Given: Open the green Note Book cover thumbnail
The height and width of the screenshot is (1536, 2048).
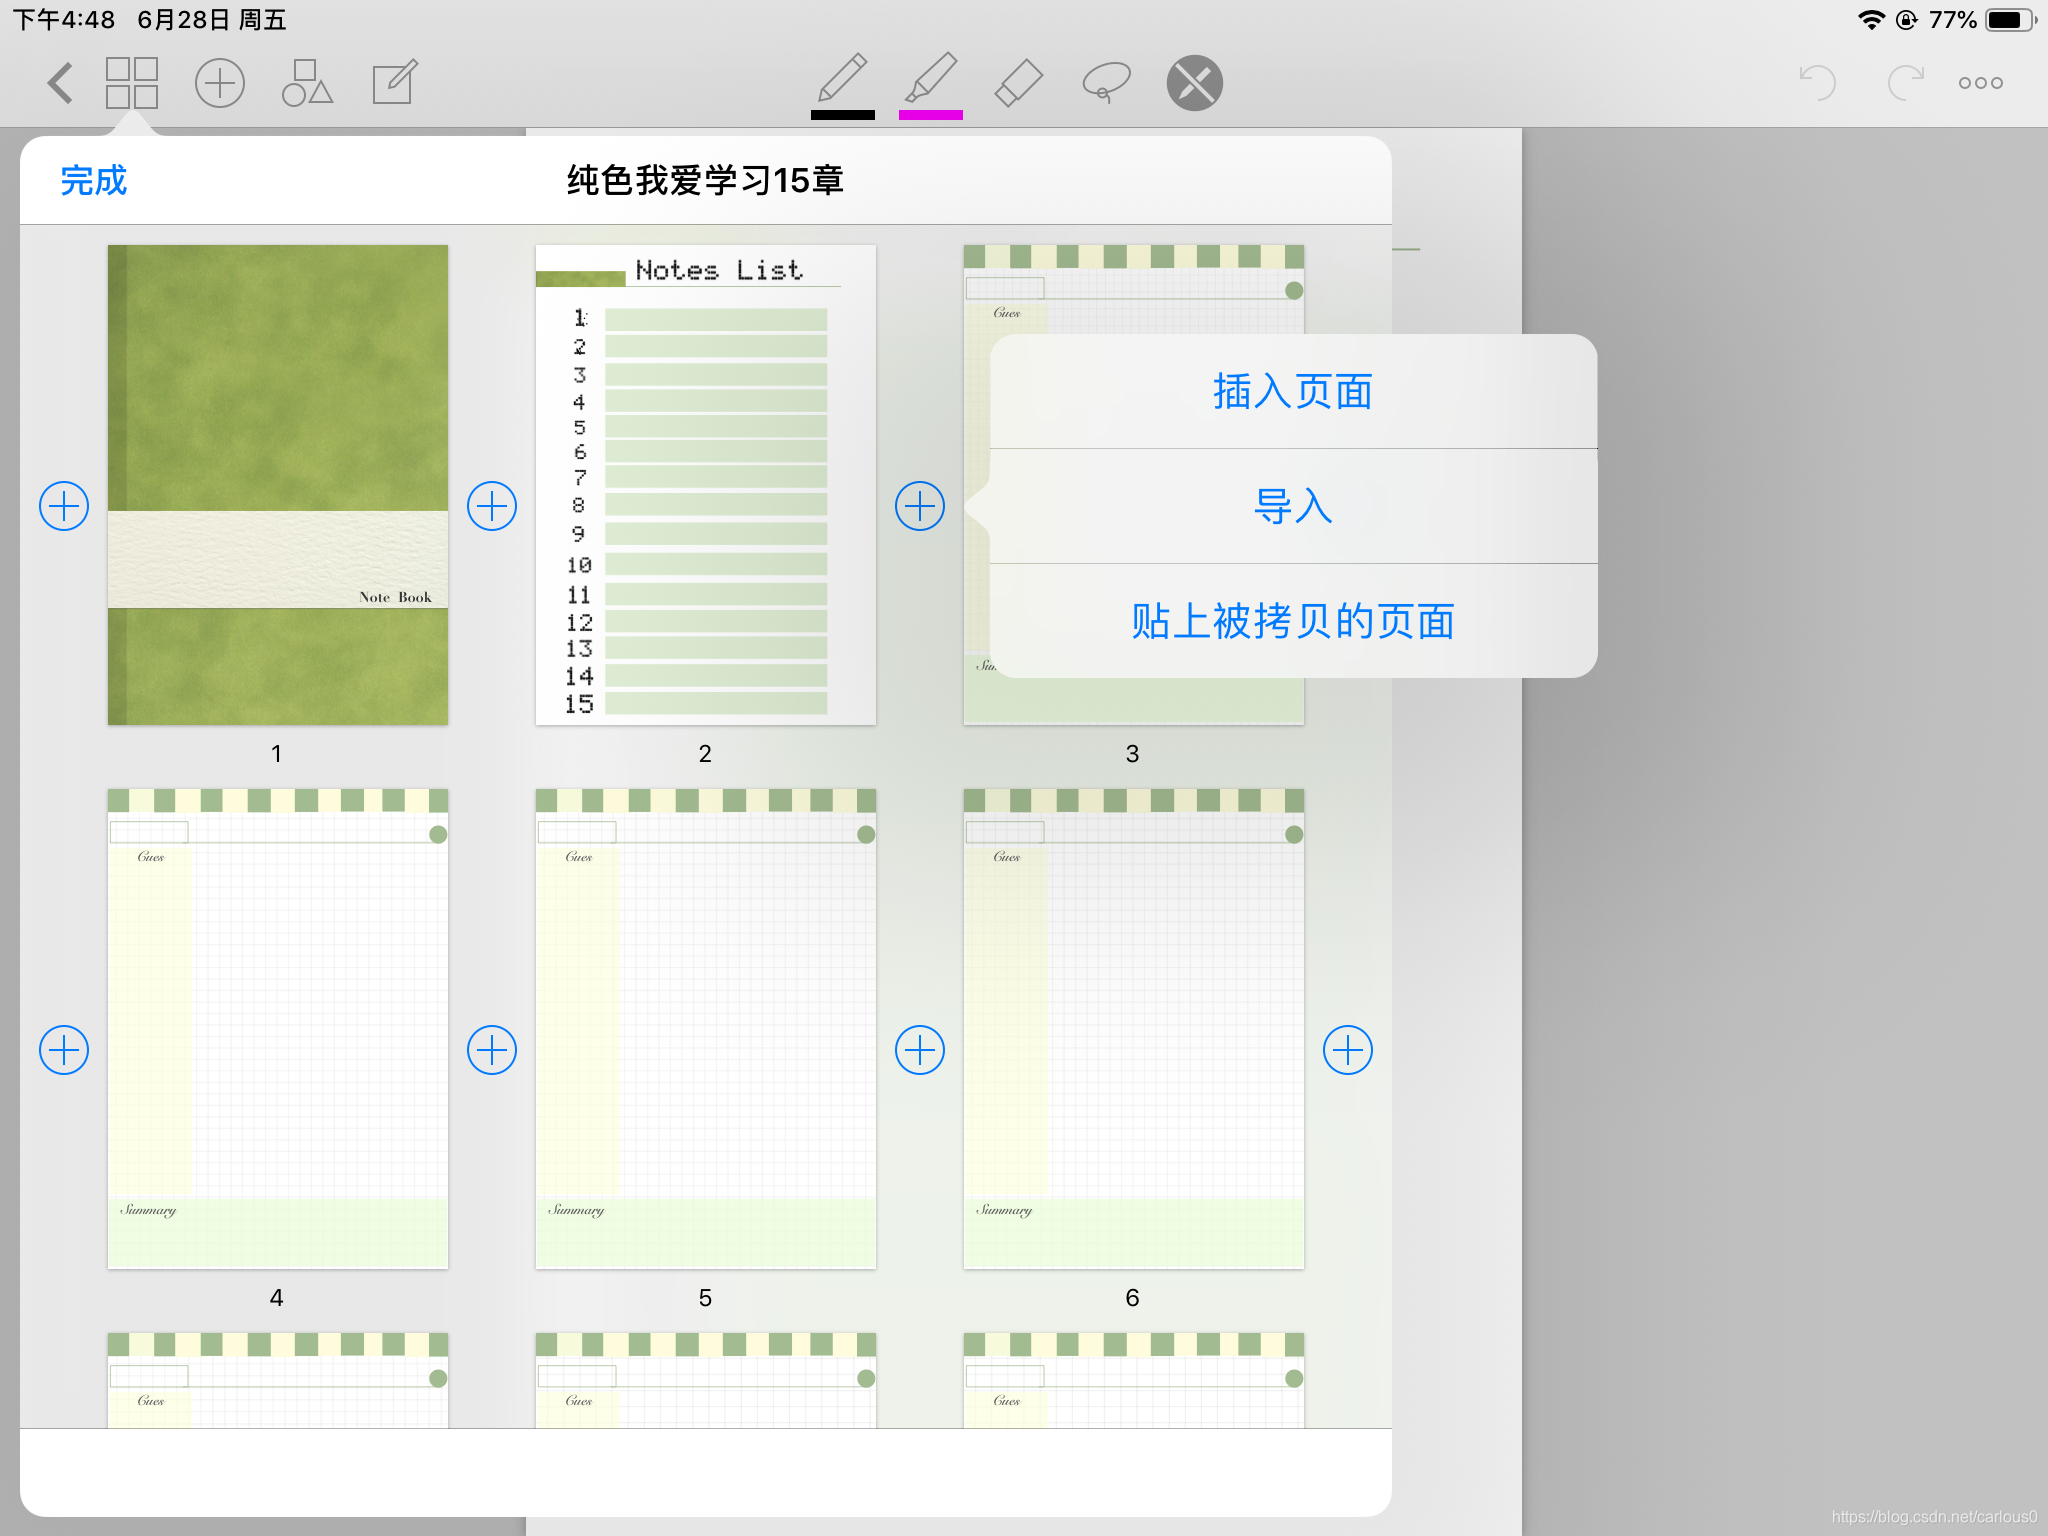Looking at the screenshot, I should (x=278, y=485).
